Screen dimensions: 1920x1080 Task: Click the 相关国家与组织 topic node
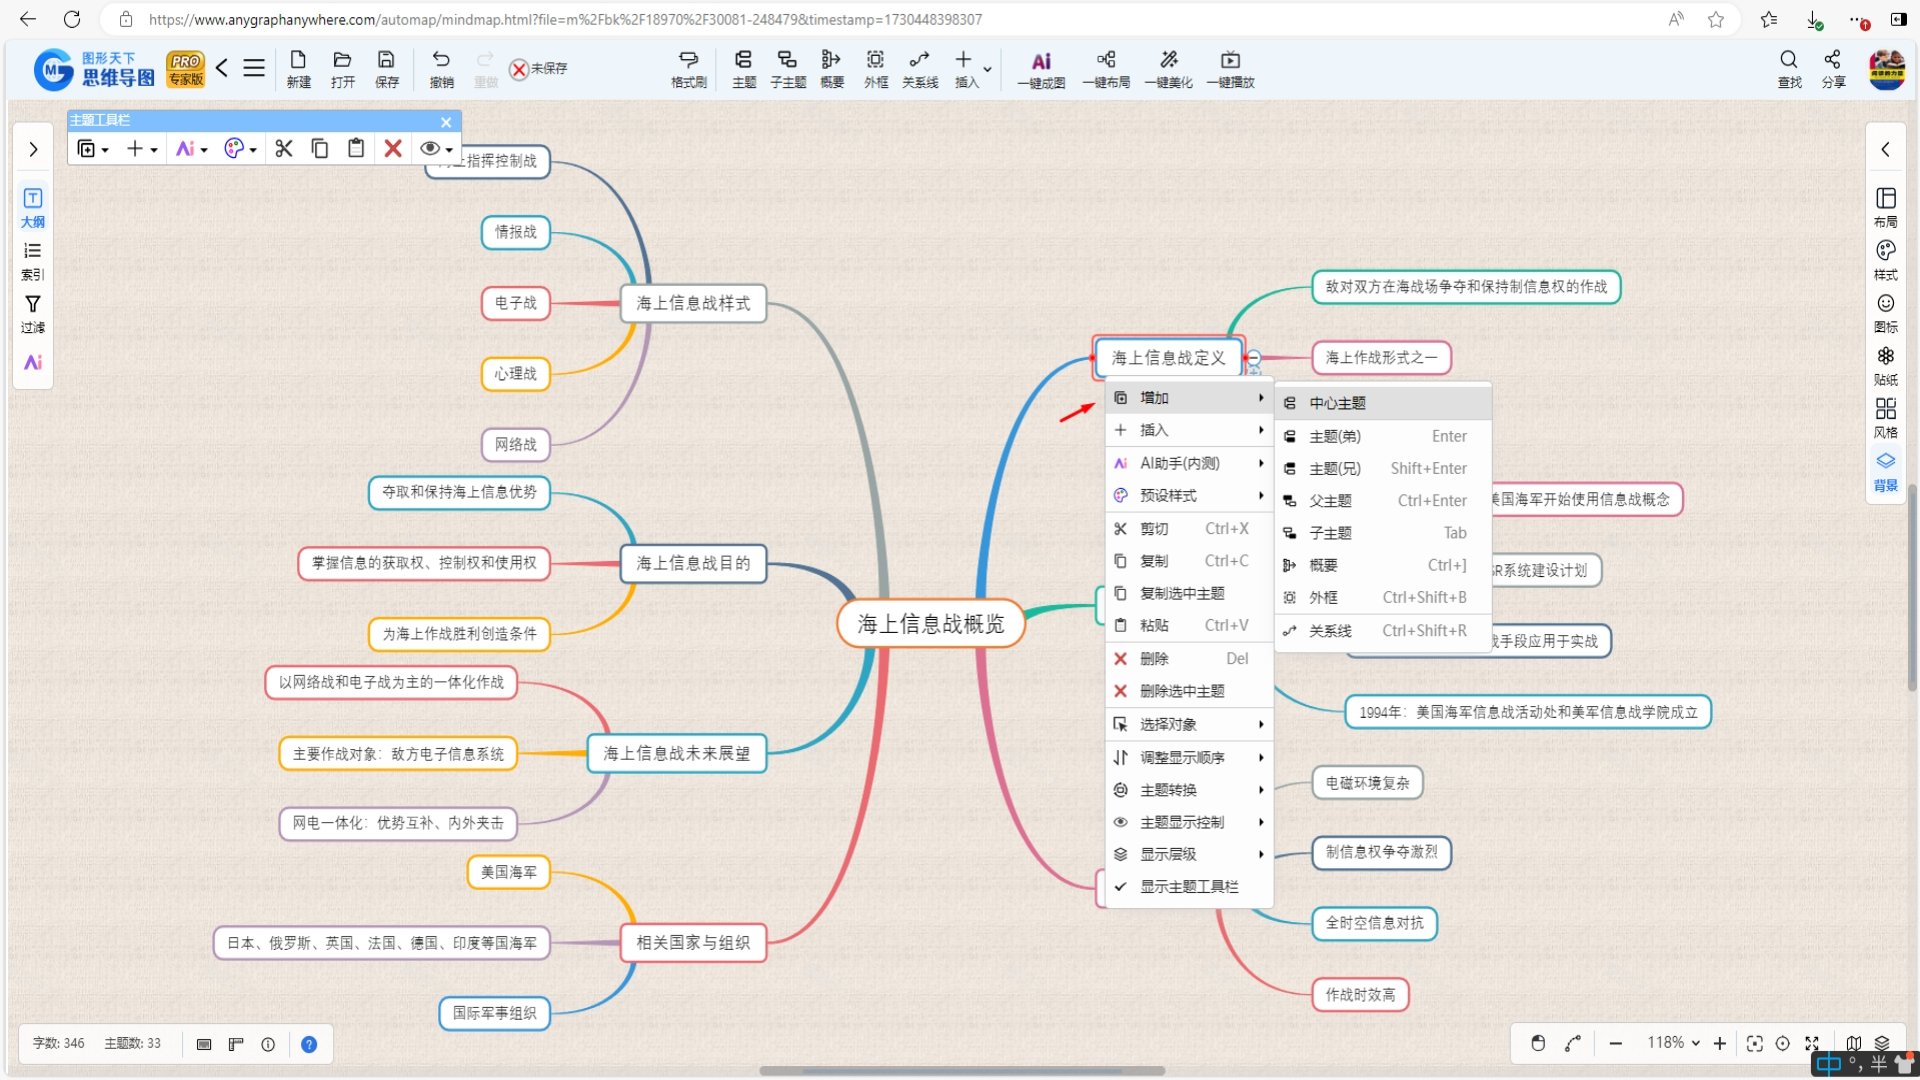693,942
